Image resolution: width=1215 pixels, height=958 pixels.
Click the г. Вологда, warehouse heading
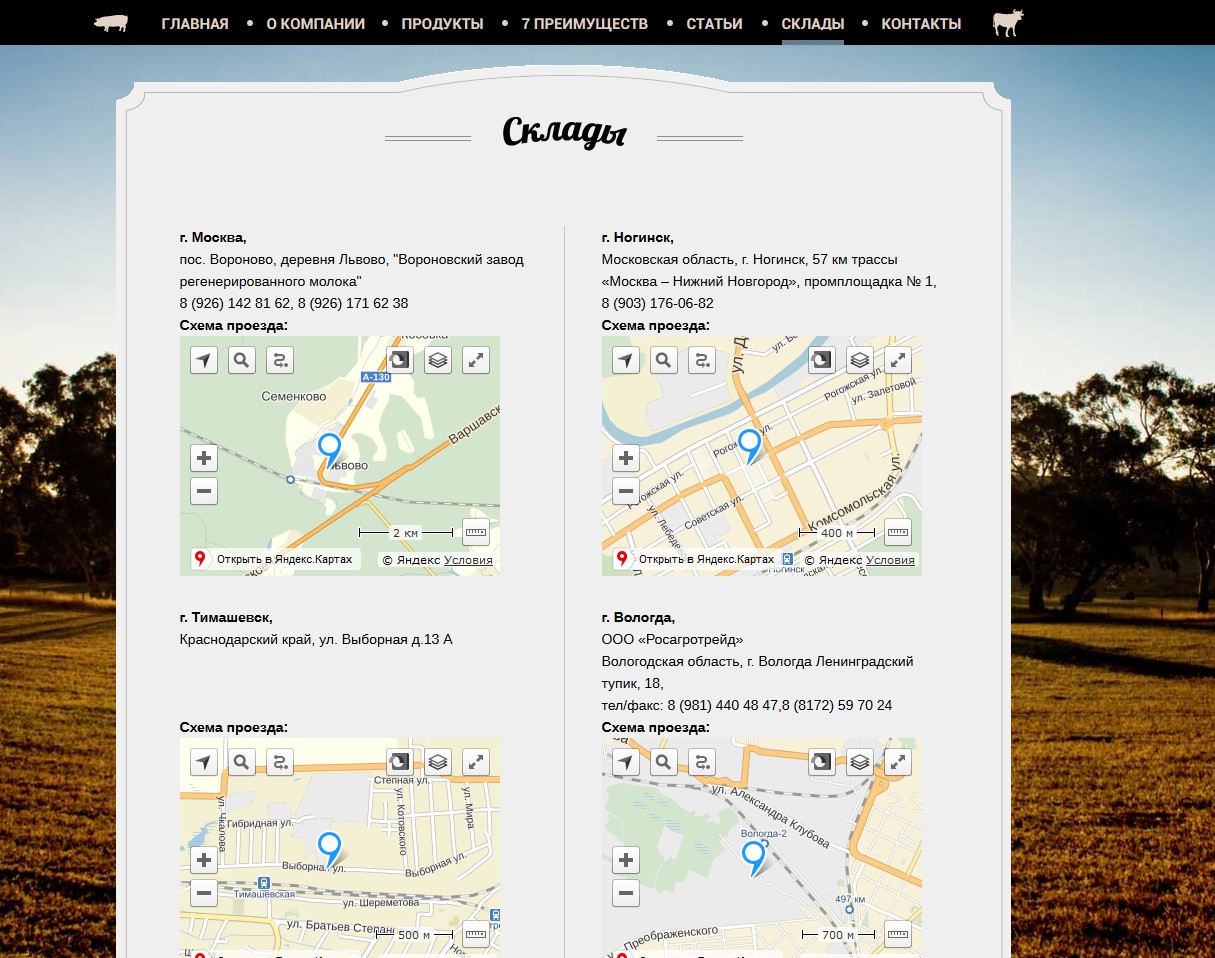(638, 617)
